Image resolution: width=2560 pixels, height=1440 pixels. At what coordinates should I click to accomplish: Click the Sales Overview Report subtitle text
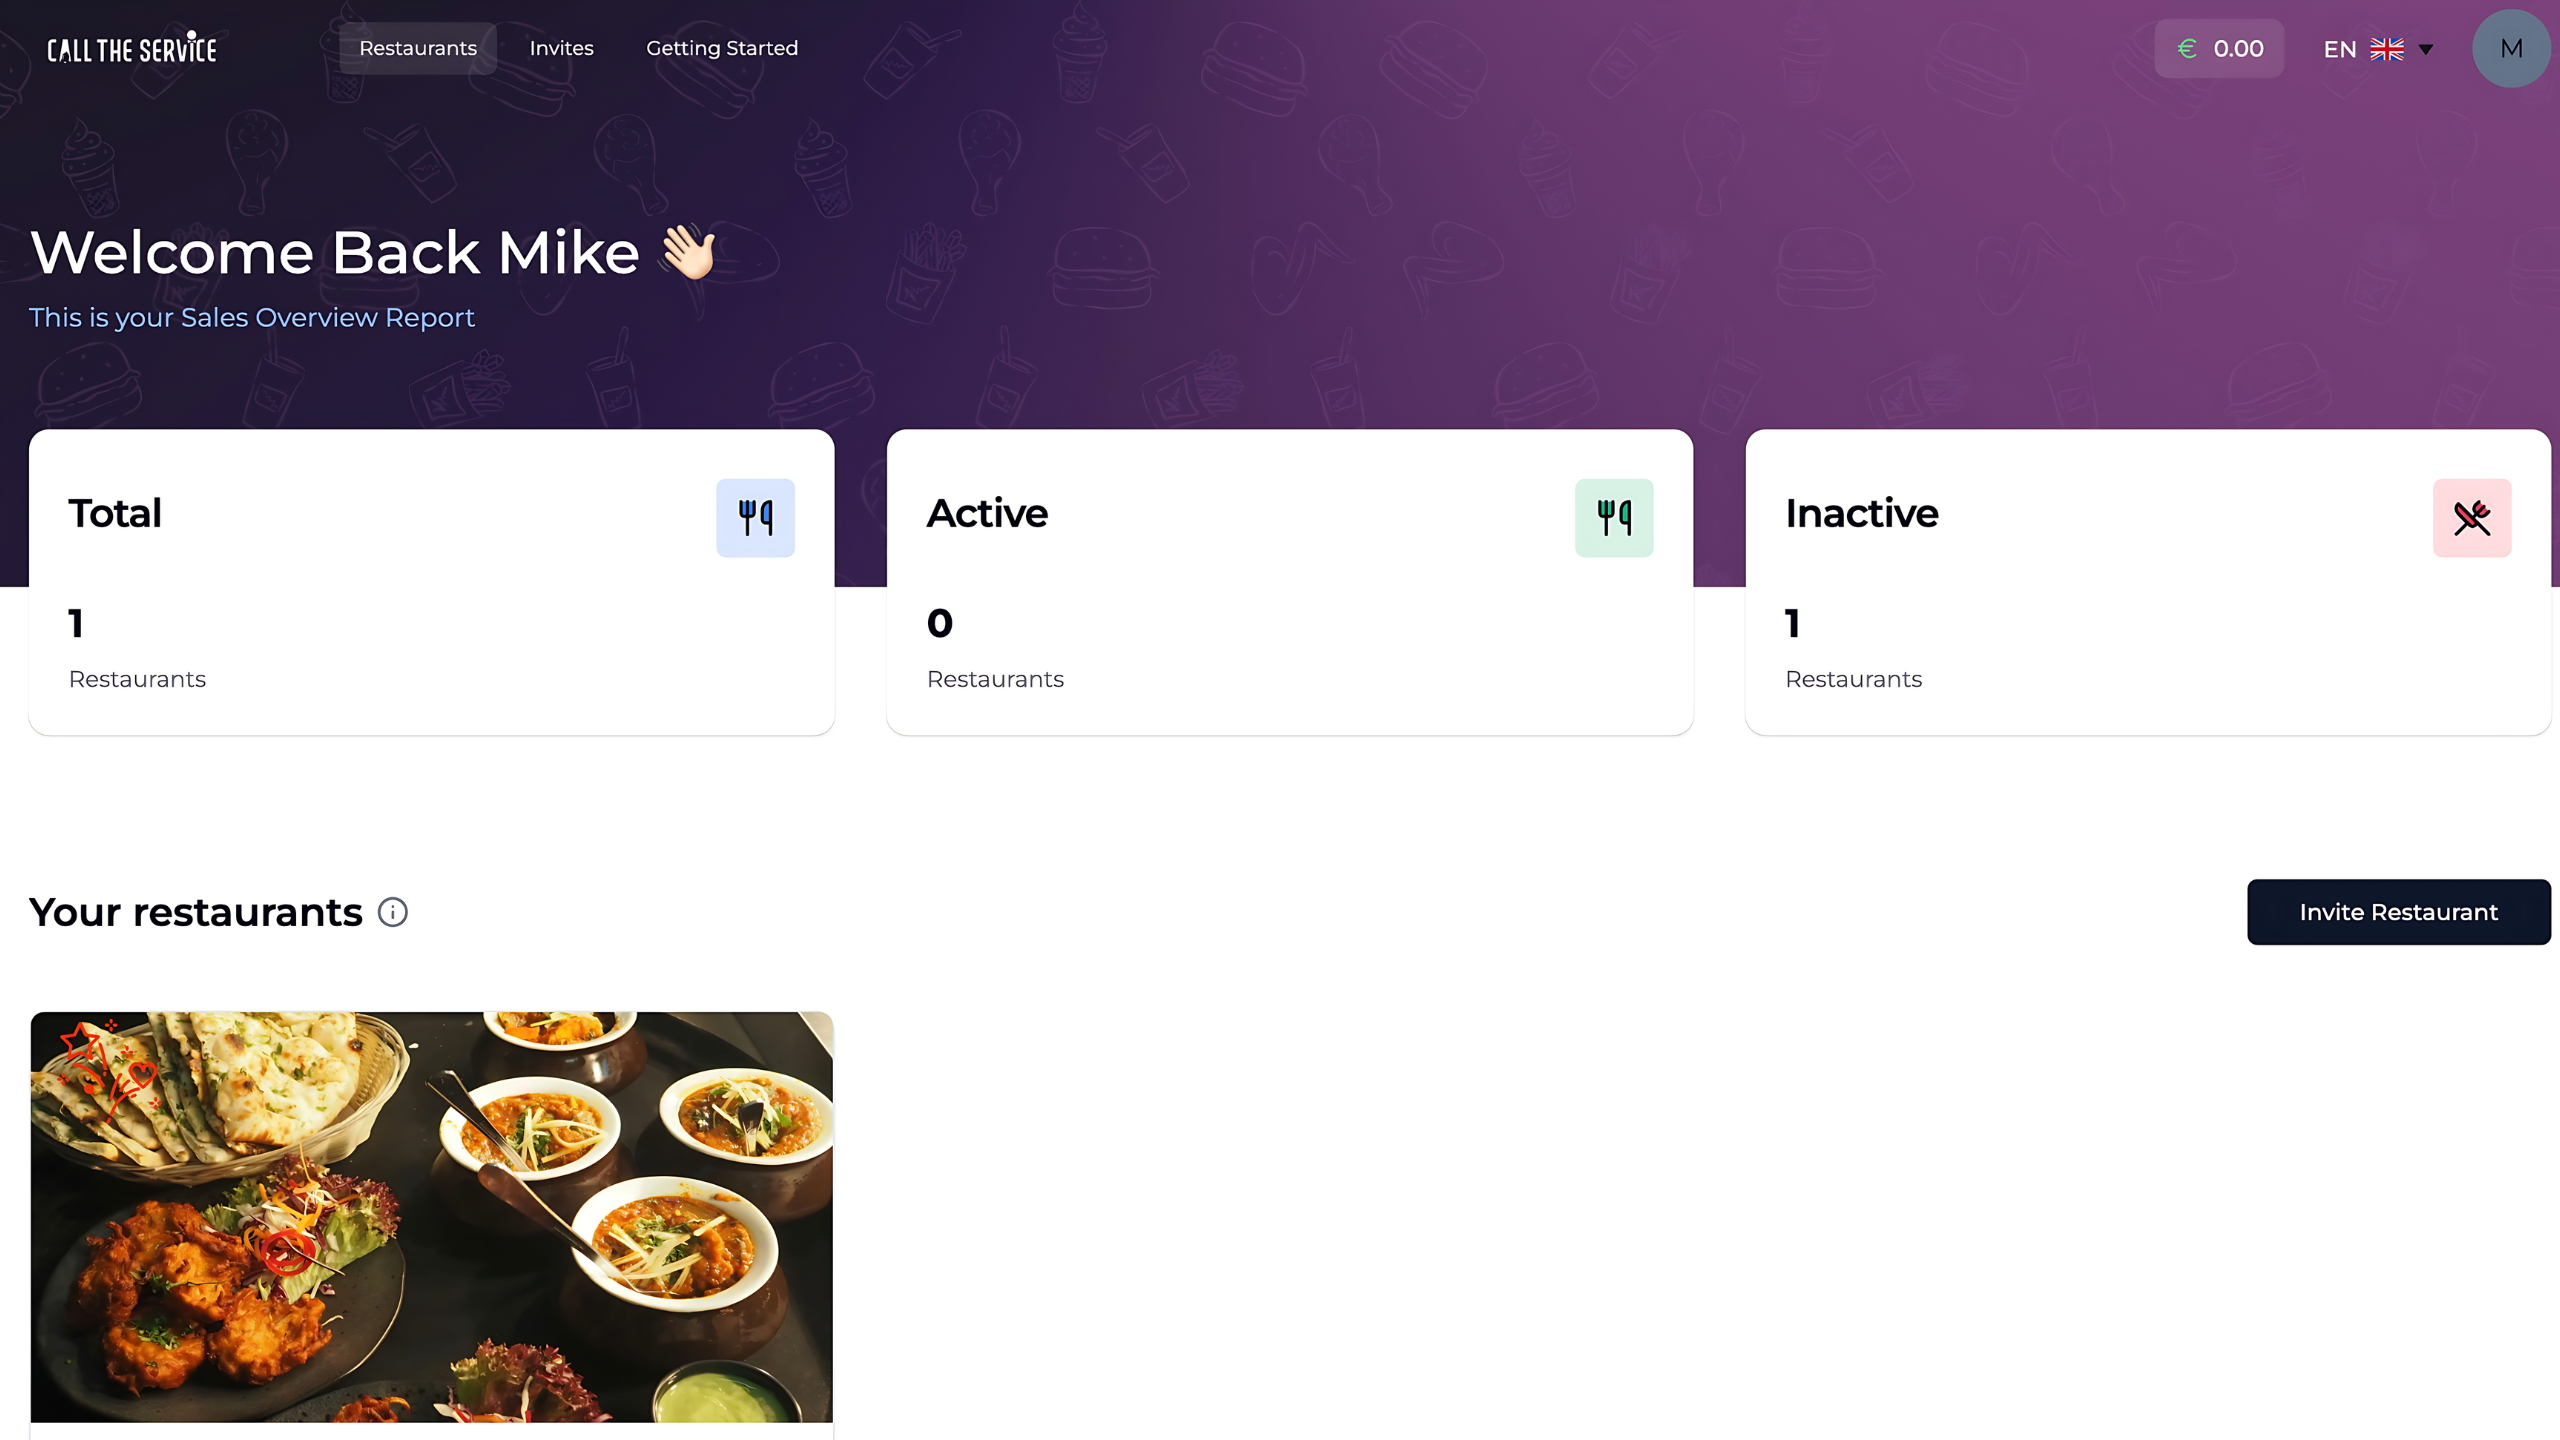click(x=251, y=317)
